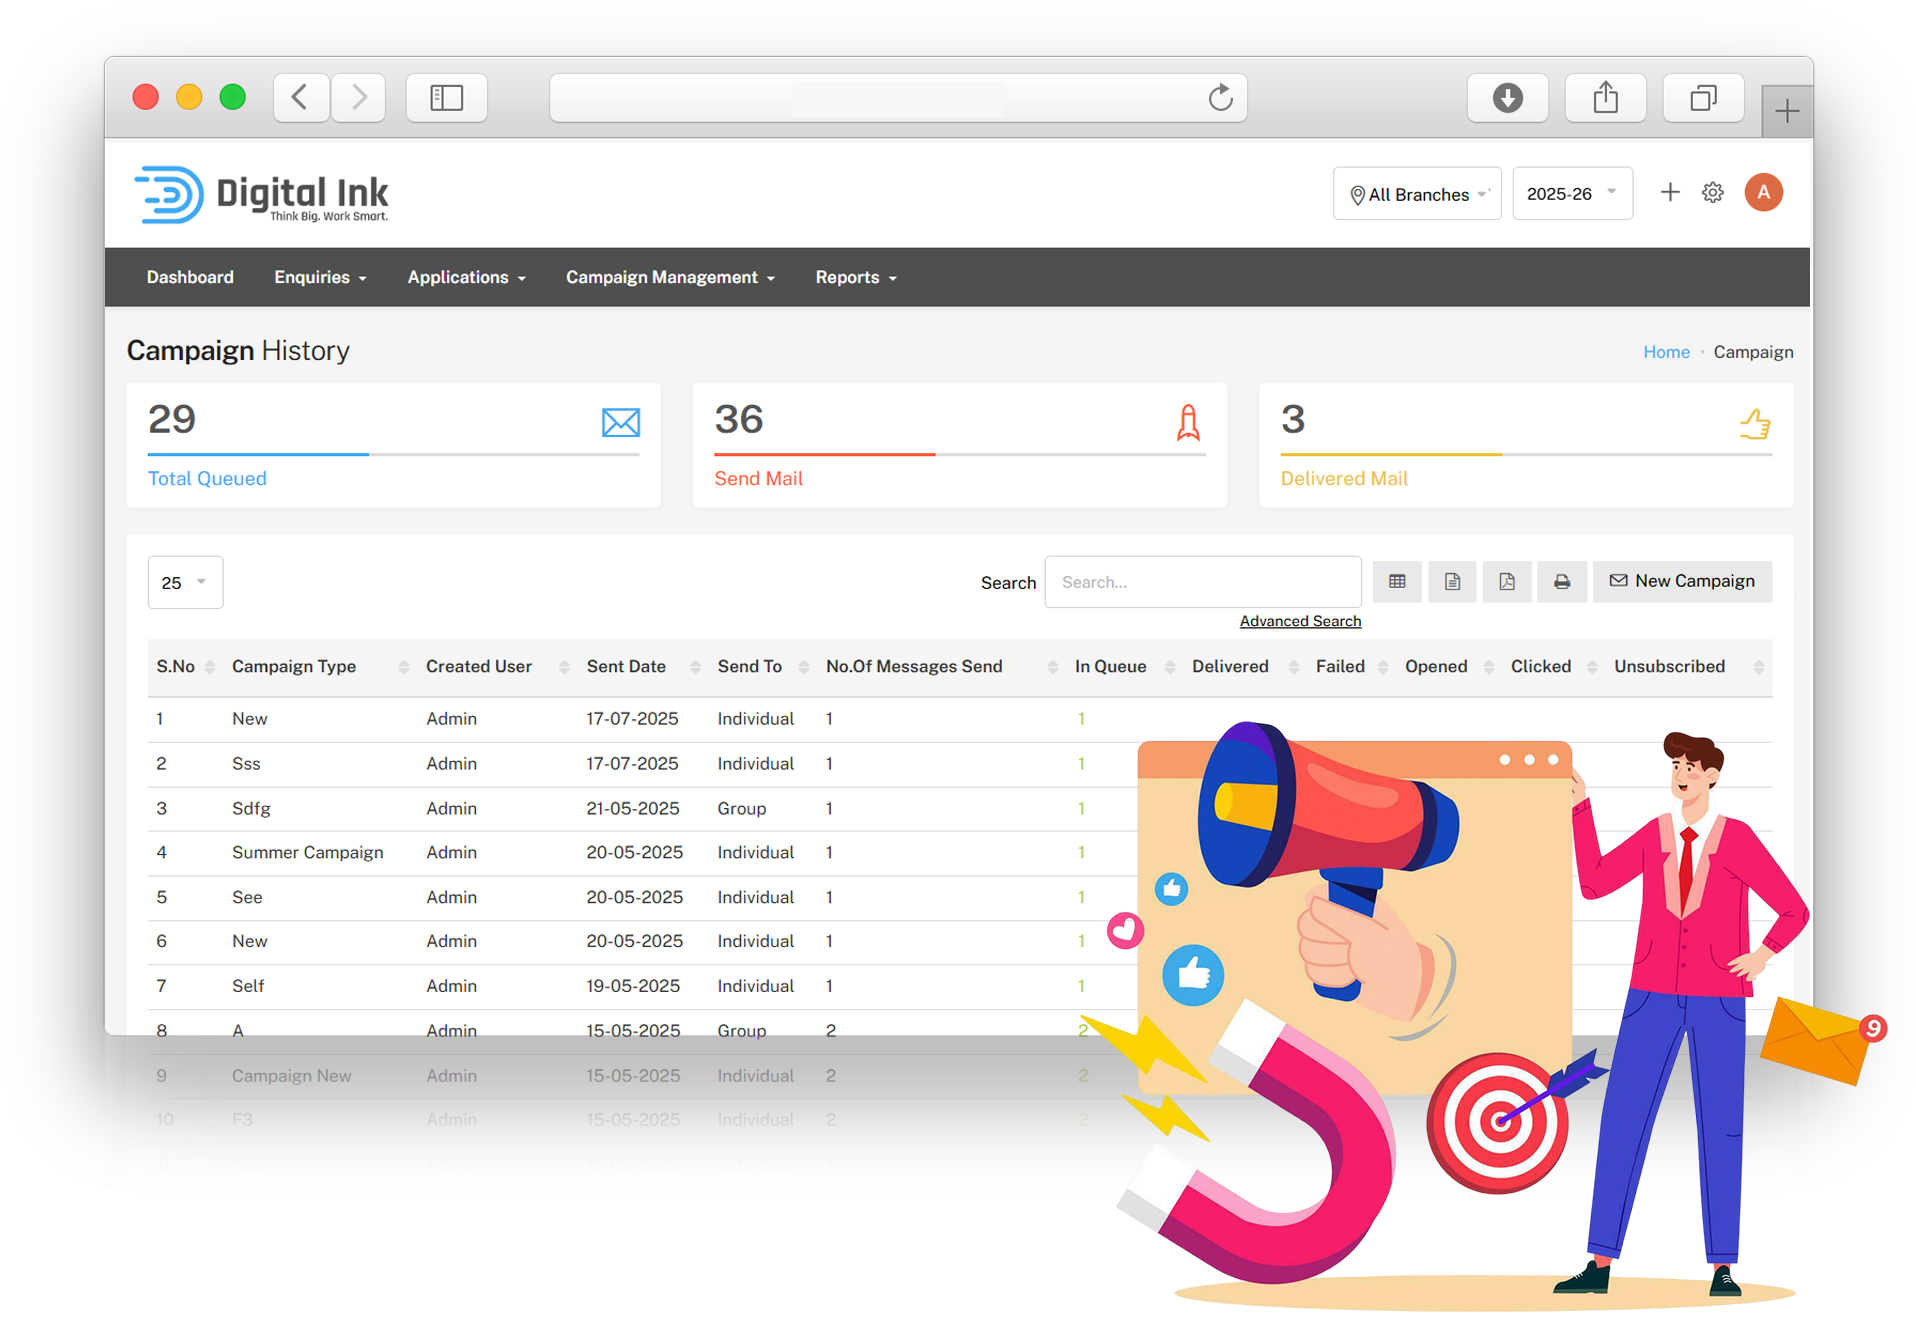1916x1343 pixels.
Task: Sort table by Sent Date column
Action: tap(626, 667)
